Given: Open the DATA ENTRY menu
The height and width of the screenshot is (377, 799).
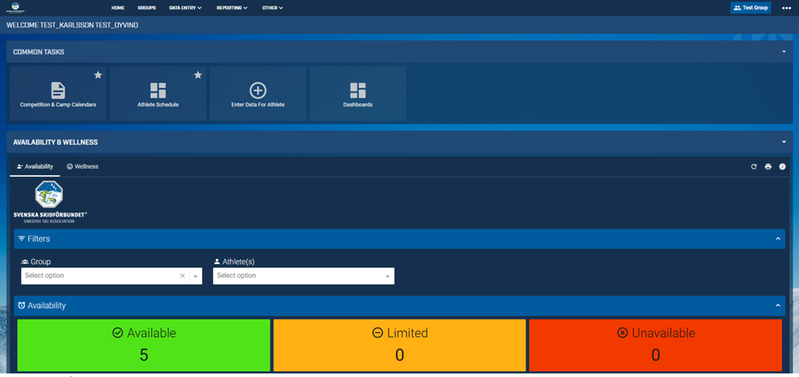Looking at the screenshot, I should point(185,8).
